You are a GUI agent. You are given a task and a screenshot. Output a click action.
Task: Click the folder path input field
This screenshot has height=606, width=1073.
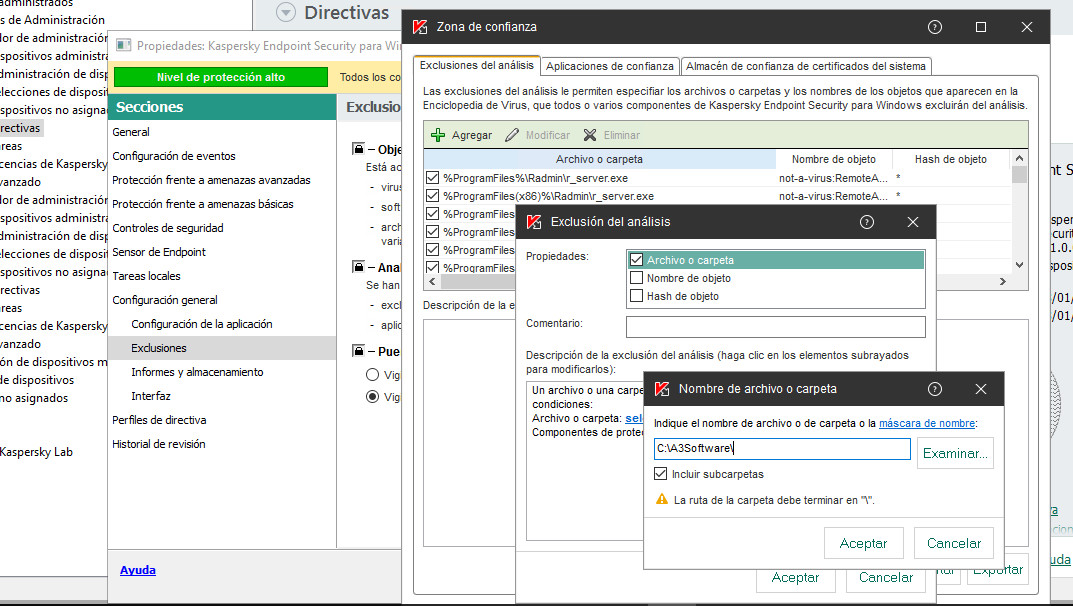point(781,450)
